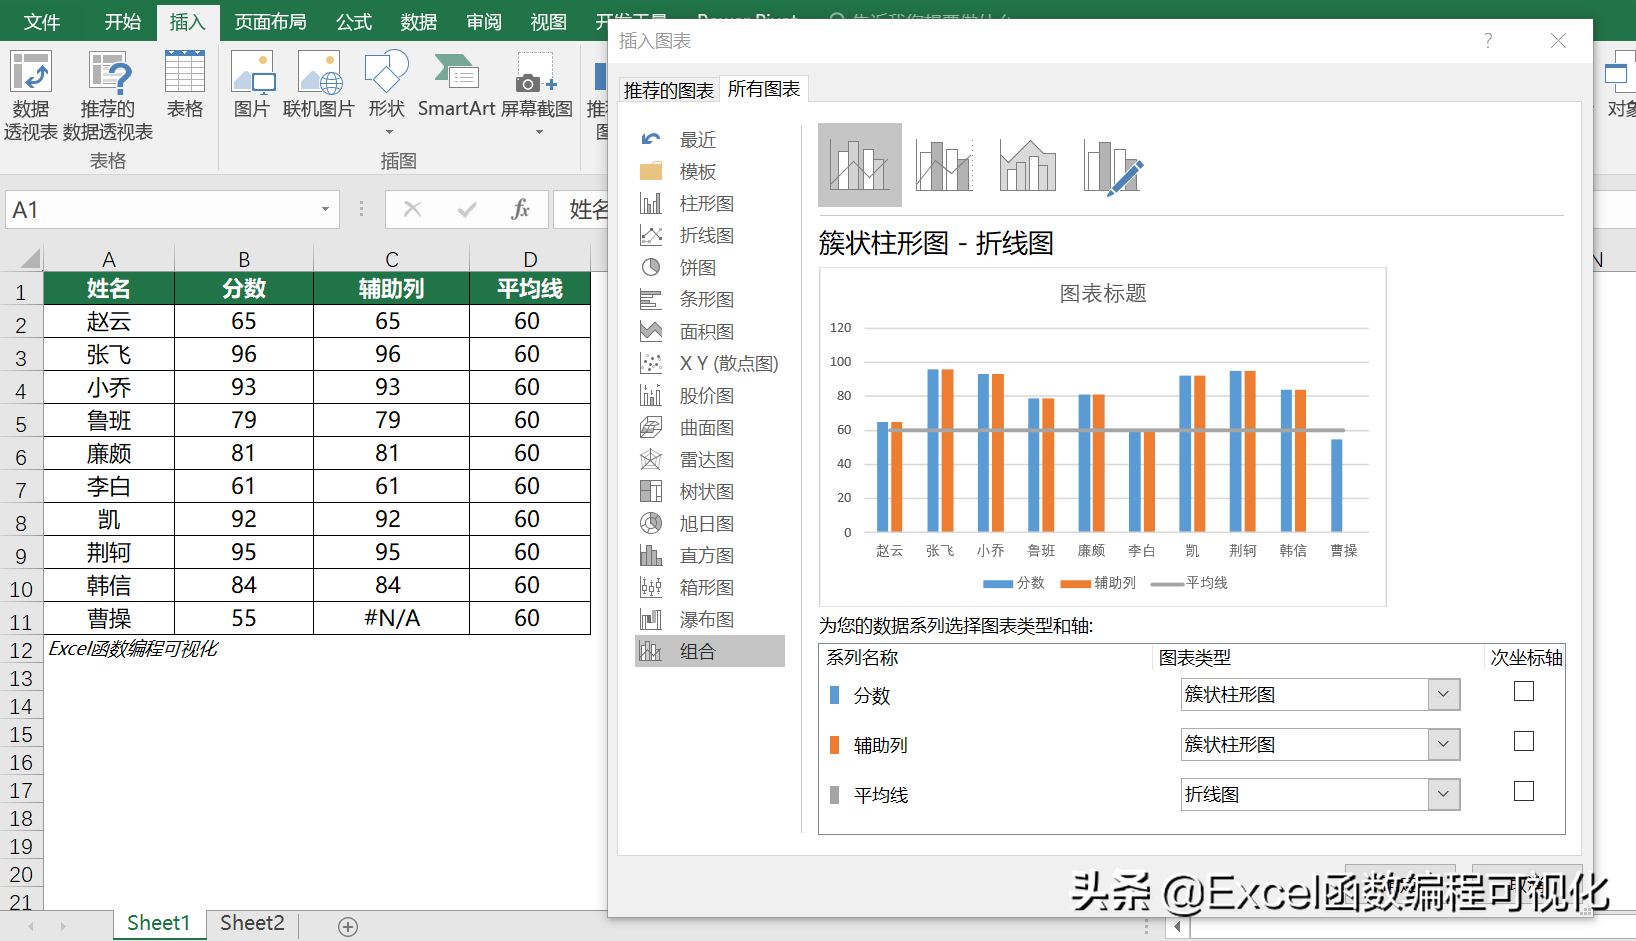Select cell A6 containing 廉颇
Viewport: 1636px width, 941px height.
(109, 453)
